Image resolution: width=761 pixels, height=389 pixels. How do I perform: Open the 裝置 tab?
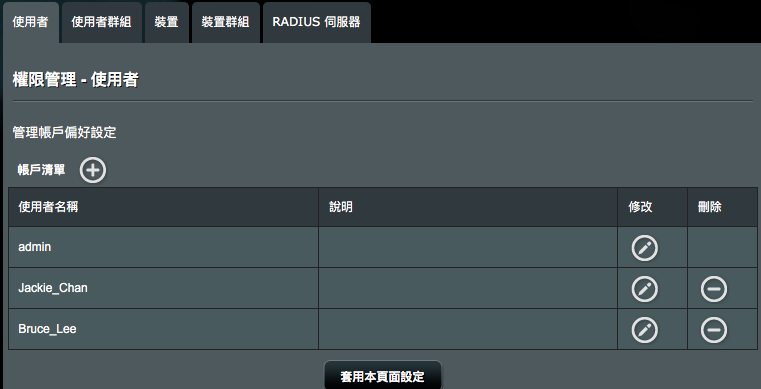coord(166,22)
